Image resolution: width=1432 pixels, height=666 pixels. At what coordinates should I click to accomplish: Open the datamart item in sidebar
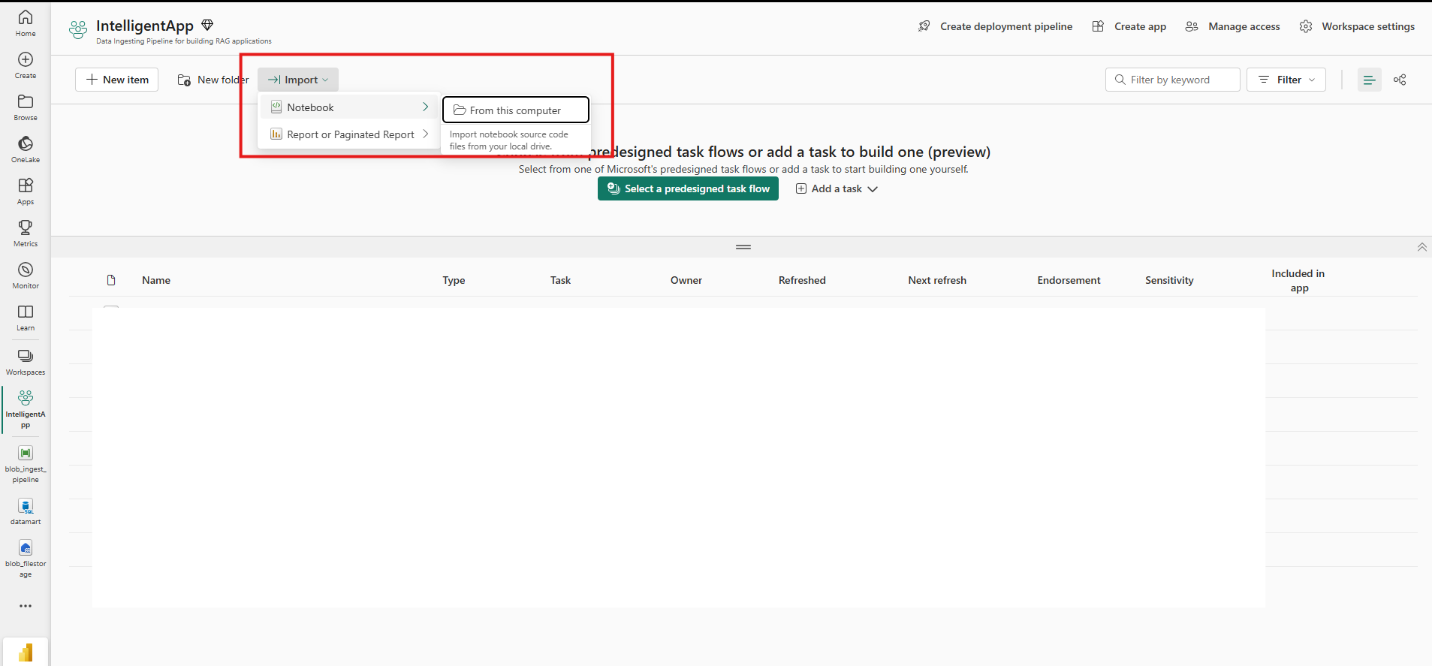(25, 511)
